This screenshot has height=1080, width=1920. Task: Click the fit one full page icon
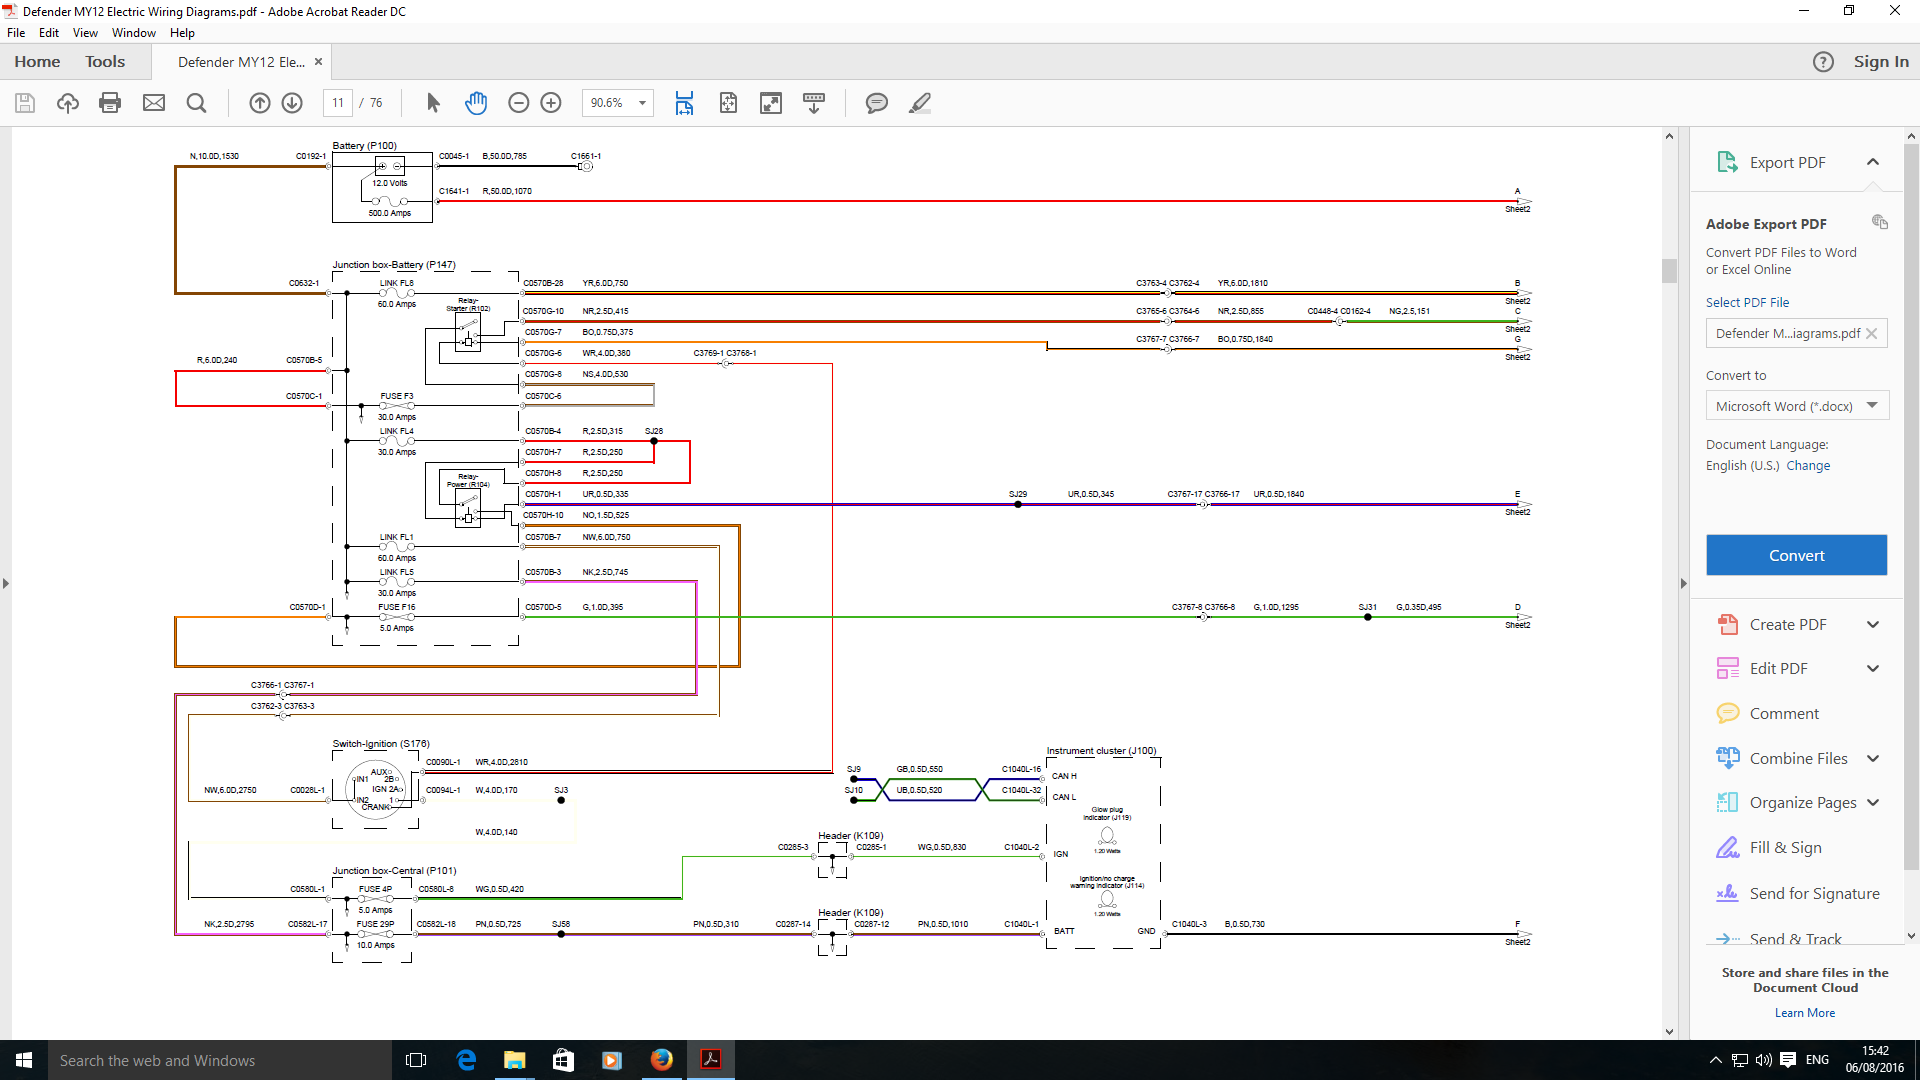click(x=728, y=103)
